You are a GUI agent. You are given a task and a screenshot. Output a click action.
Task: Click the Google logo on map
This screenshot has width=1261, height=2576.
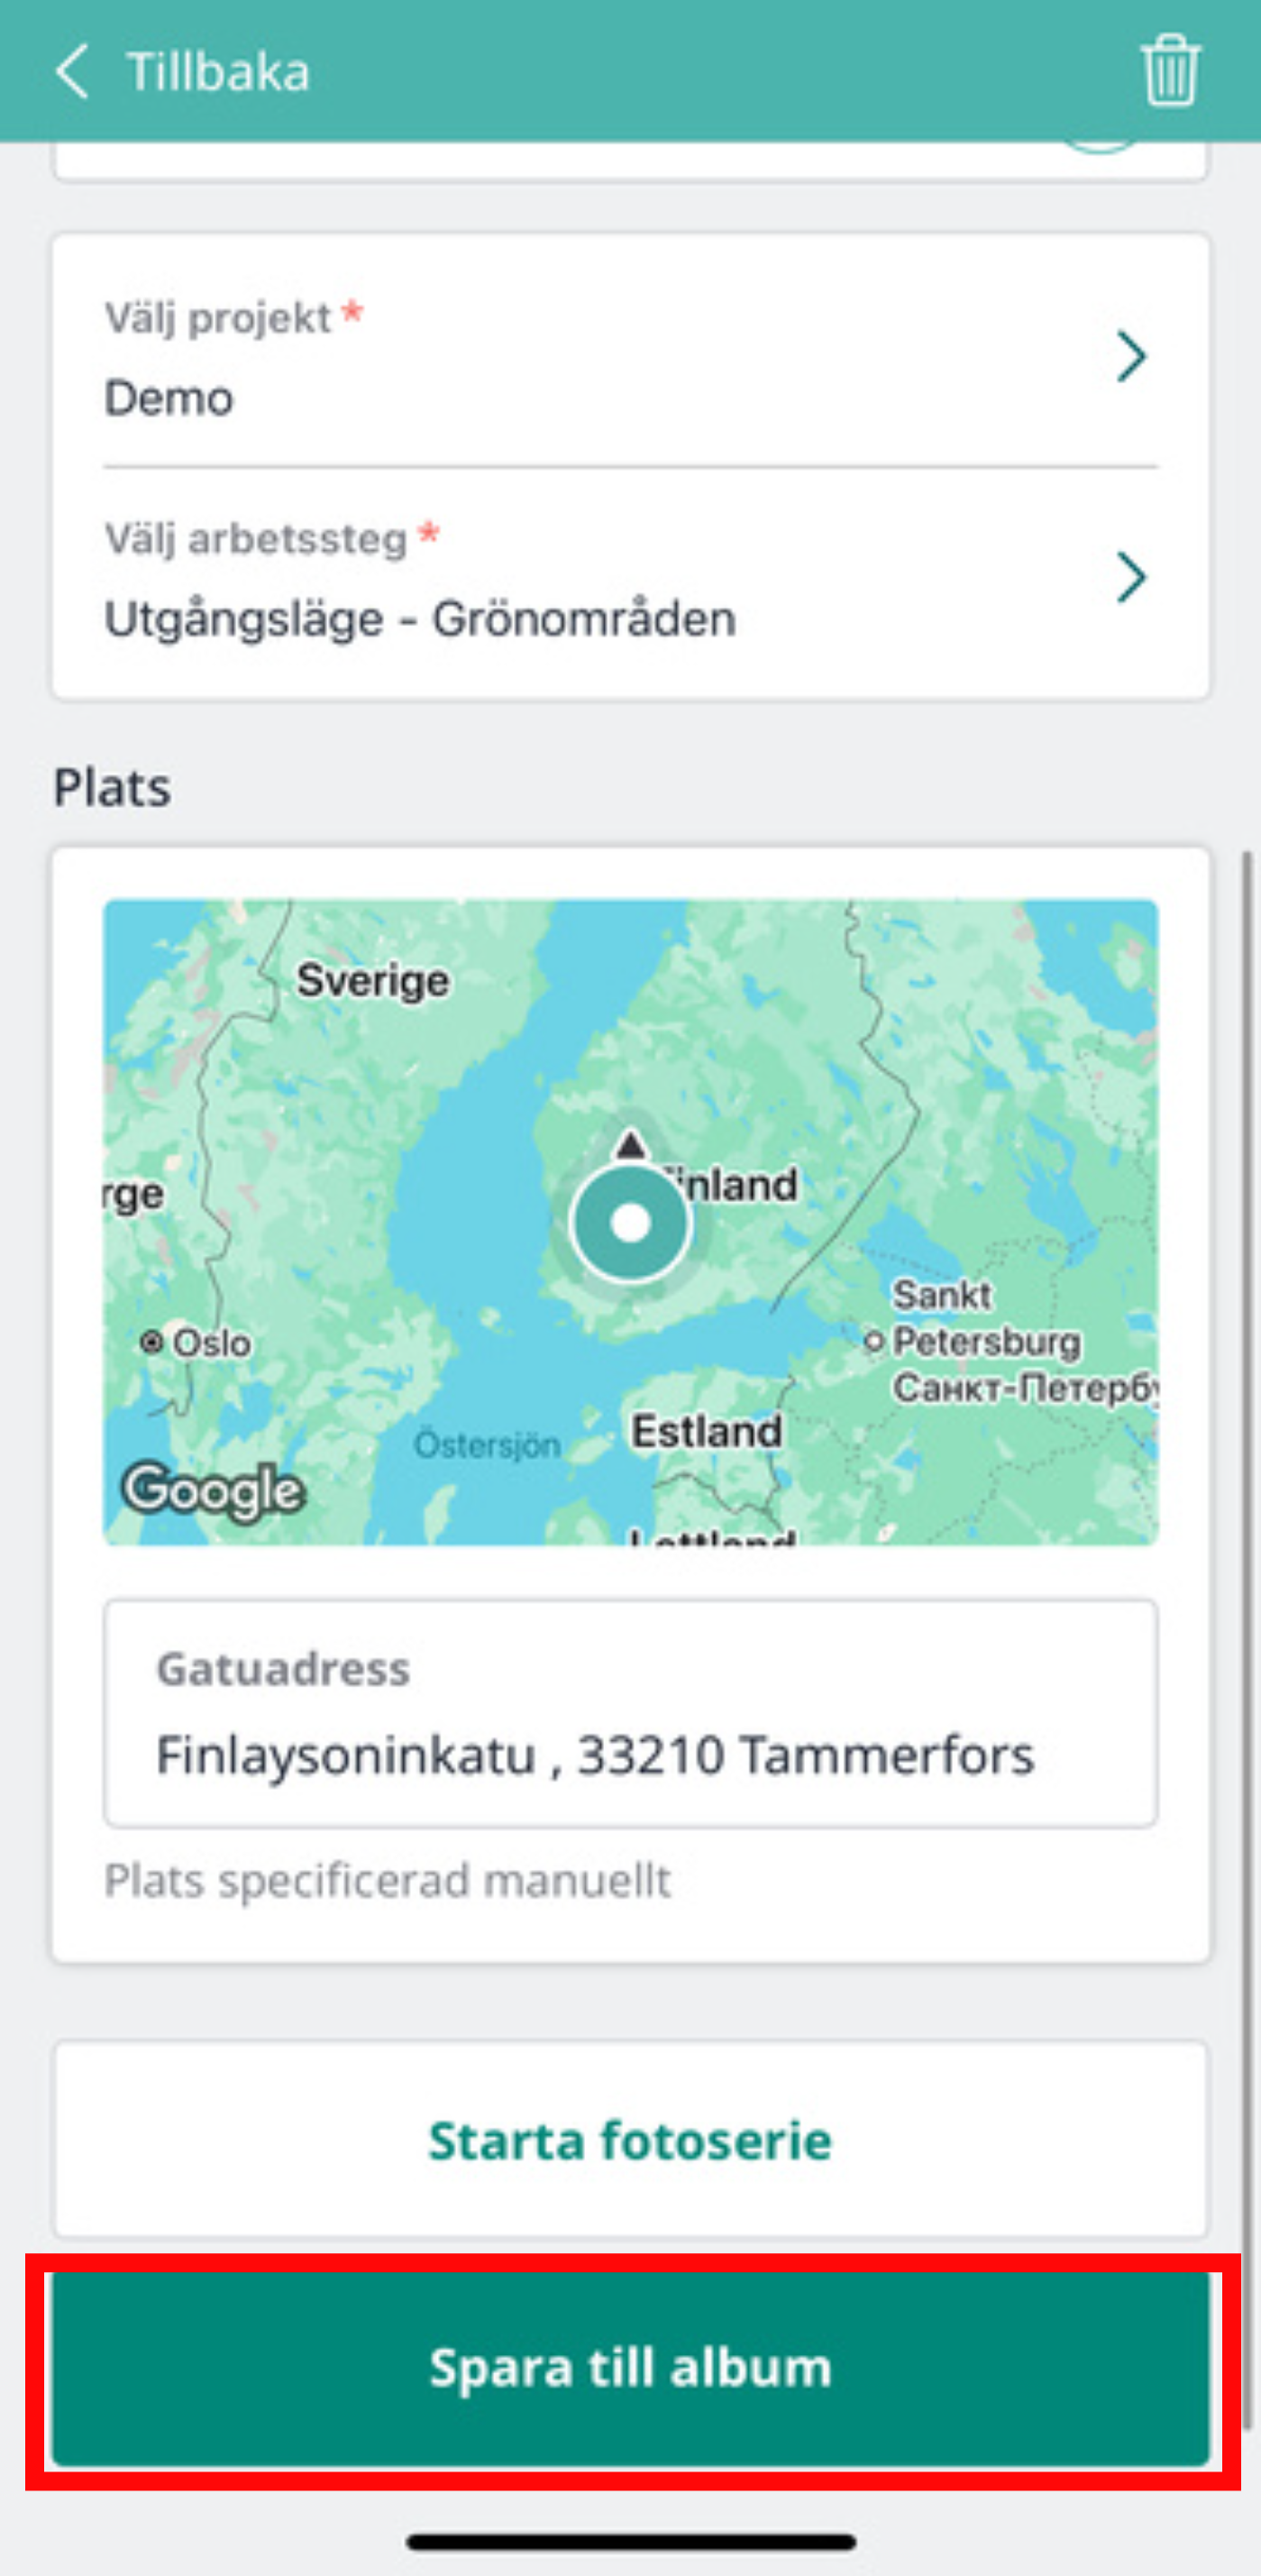point(213,1491)
